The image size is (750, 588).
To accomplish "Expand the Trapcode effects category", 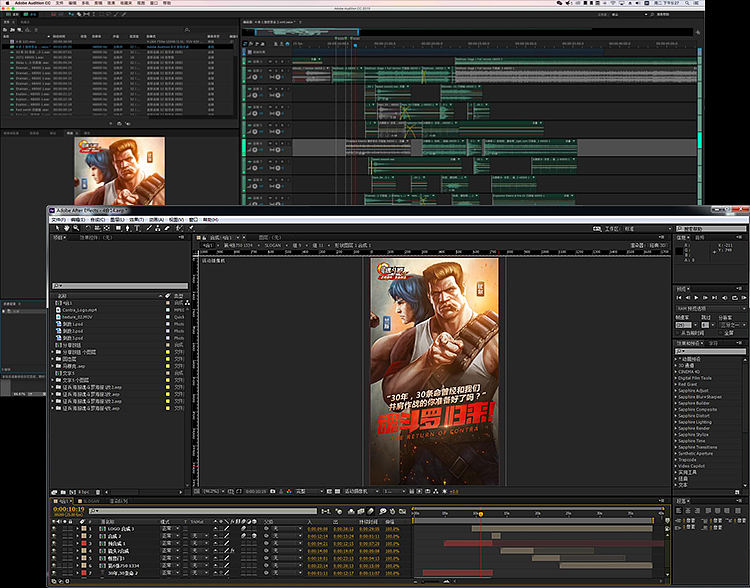I will pyautogui.click(x=675, y=460).
